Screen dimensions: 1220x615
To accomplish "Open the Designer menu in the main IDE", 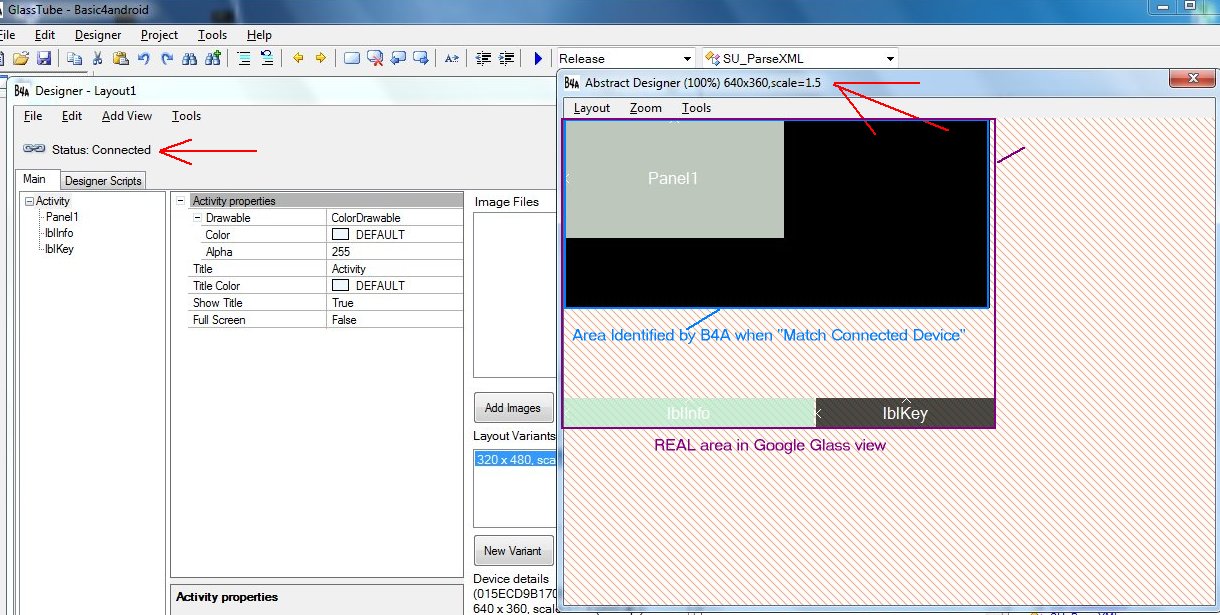I will point(98,35).
